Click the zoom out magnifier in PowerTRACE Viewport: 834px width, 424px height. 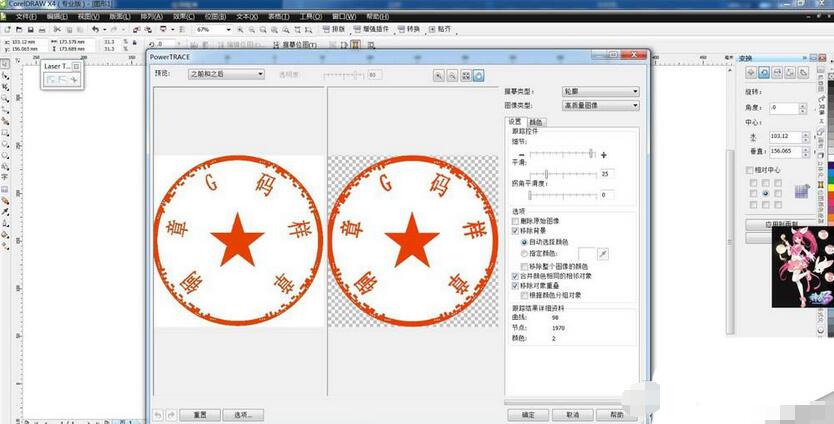pos(452,75)
